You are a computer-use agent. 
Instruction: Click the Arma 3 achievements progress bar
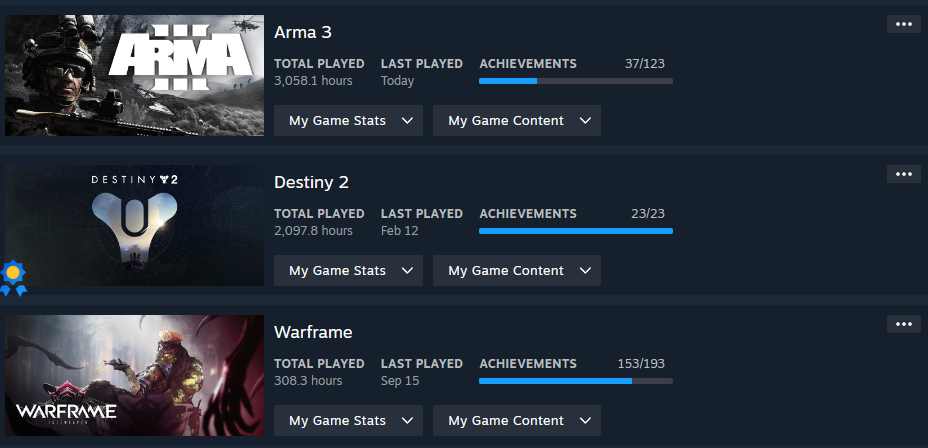click(x=576, y=81)
